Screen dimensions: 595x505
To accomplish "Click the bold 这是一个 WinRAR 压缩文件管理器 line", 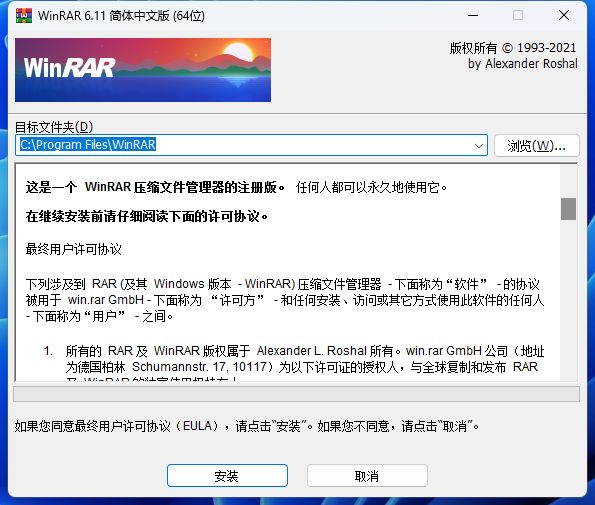I will (155, 187).
